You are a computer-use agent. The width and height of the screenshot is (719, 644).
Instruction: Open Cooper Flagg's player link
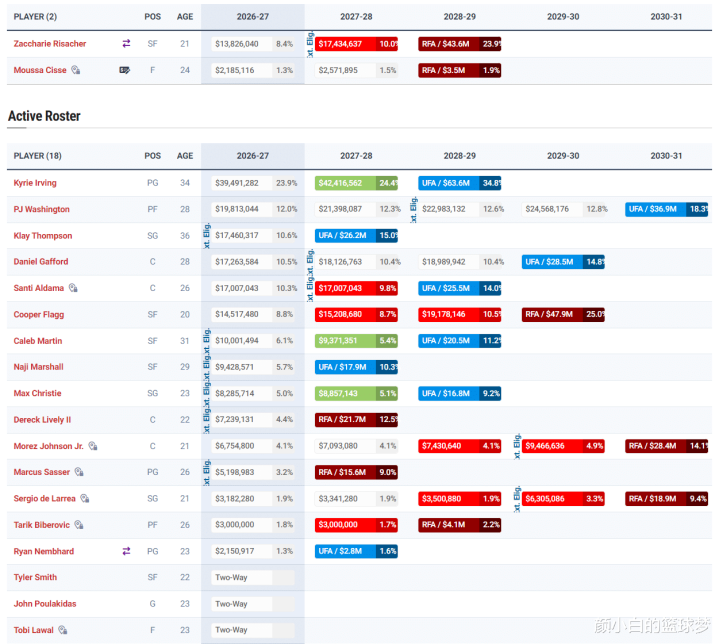click(39, 315)
